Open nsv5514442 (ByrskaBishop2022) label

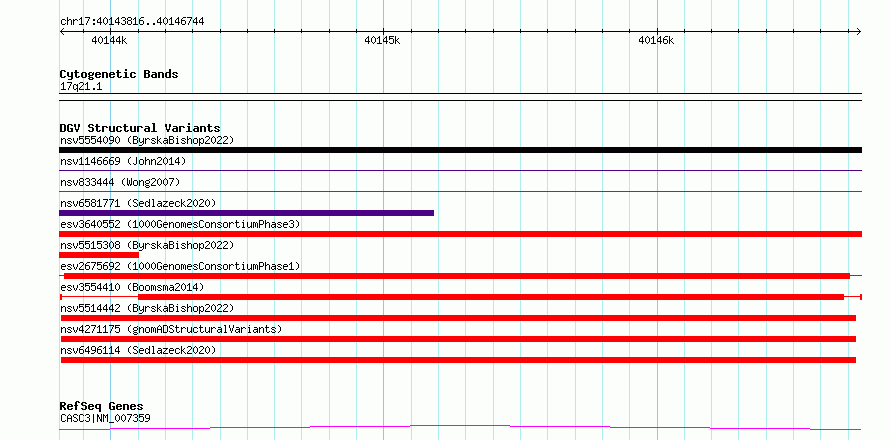(147, 308)
